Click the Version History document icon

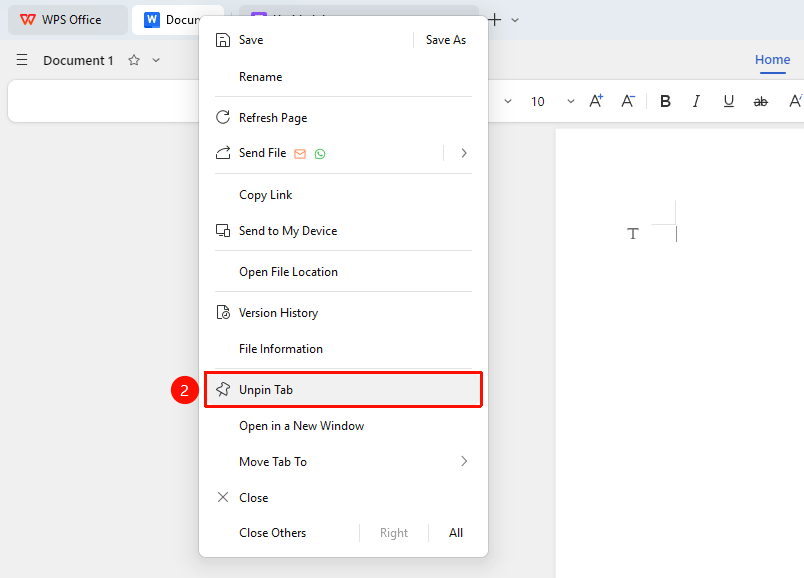click(x=223, y=312)
